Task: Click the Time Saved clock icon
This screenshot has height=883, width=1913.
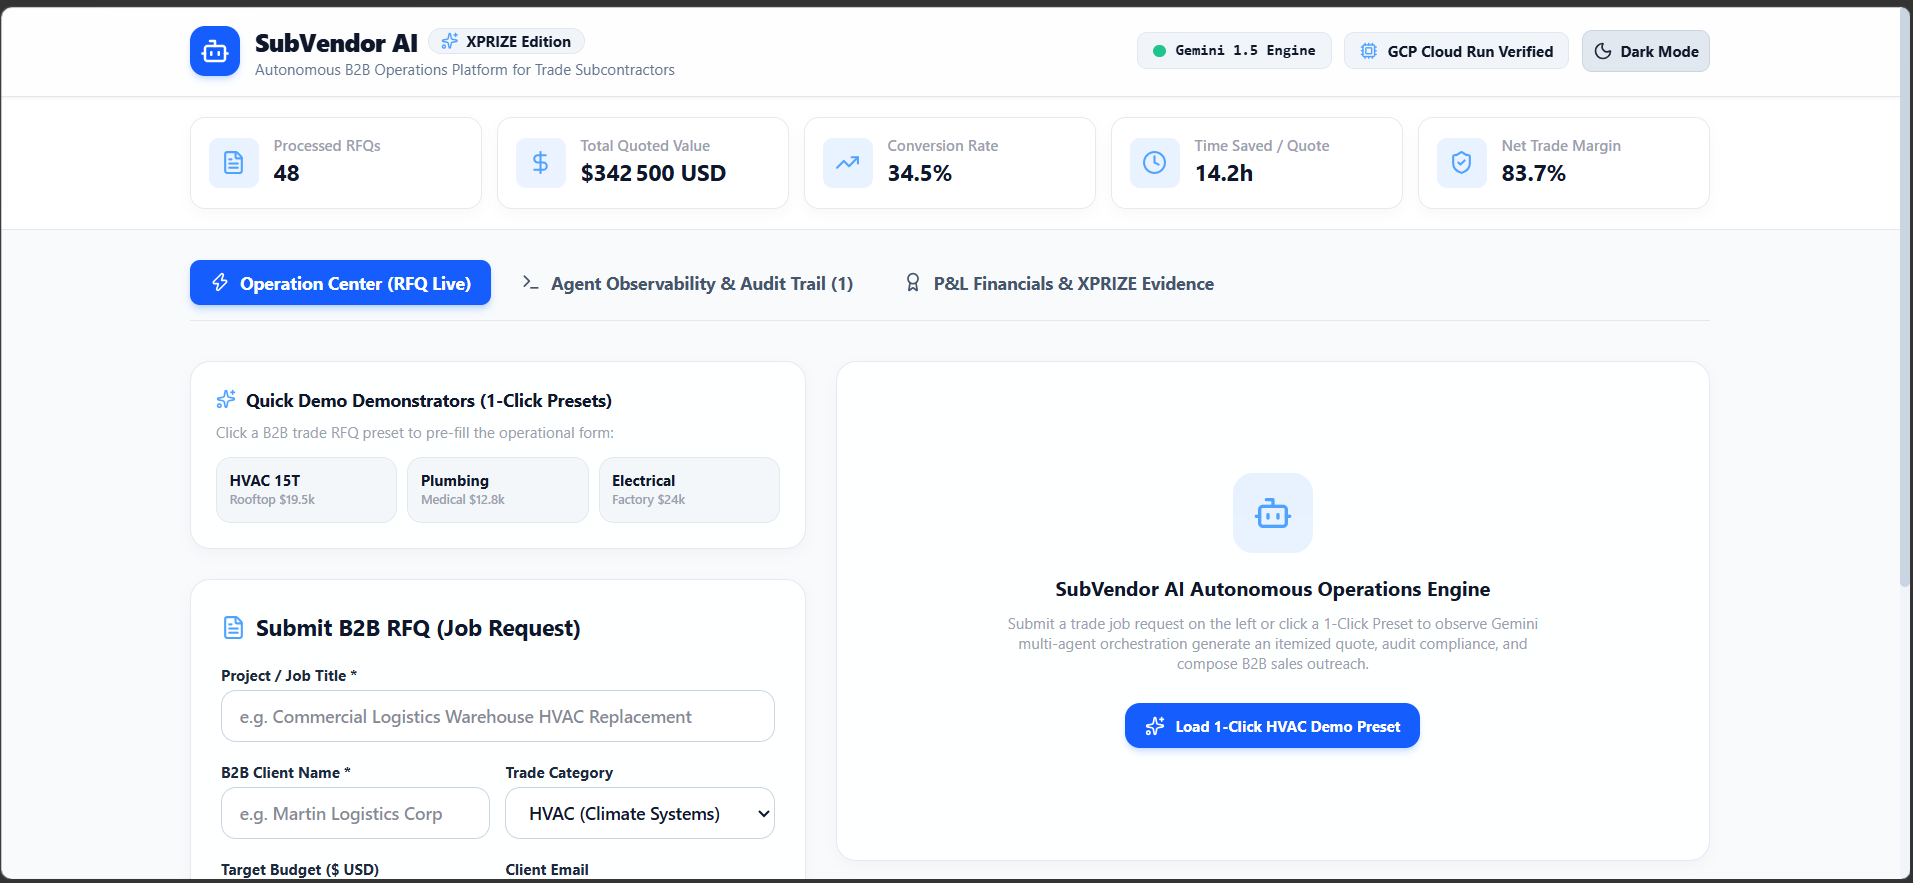Action: pyautogui.click(x=1154, y=163)
